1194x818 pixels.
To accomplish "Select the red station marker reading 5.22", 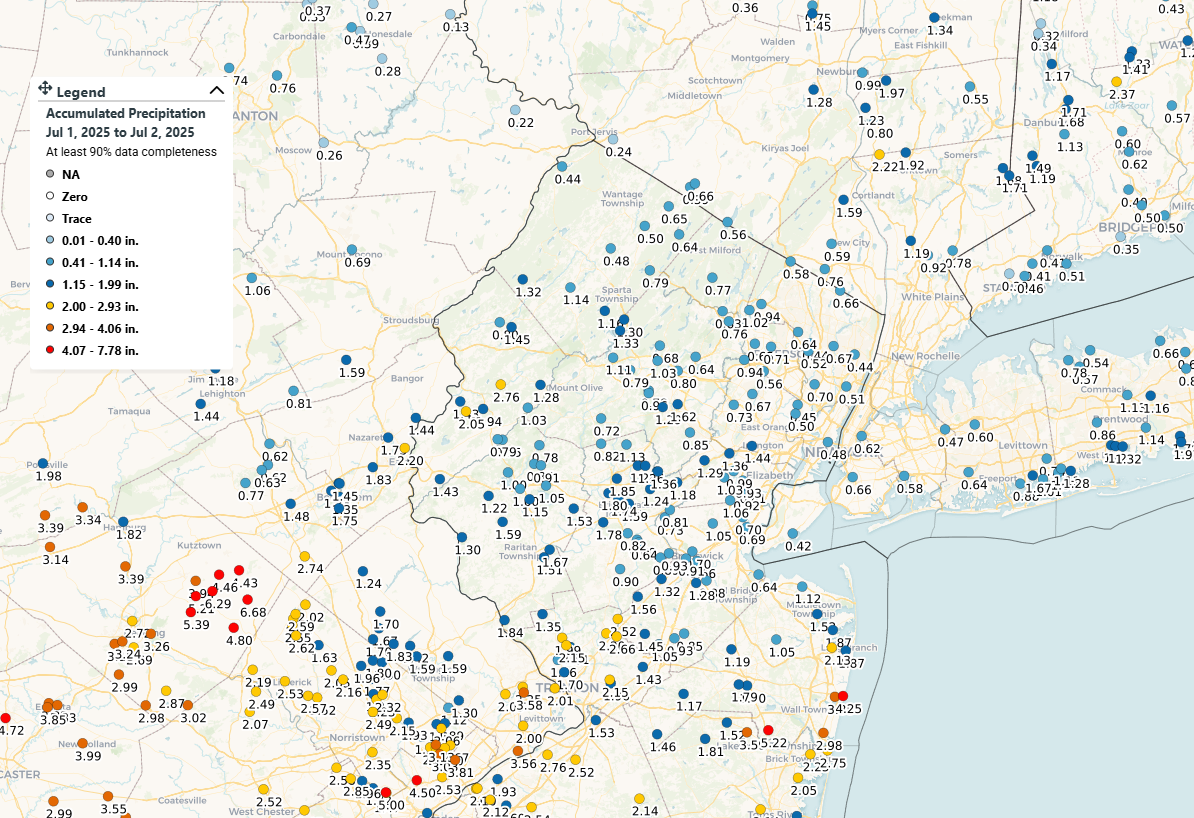I will pos(768,730).
